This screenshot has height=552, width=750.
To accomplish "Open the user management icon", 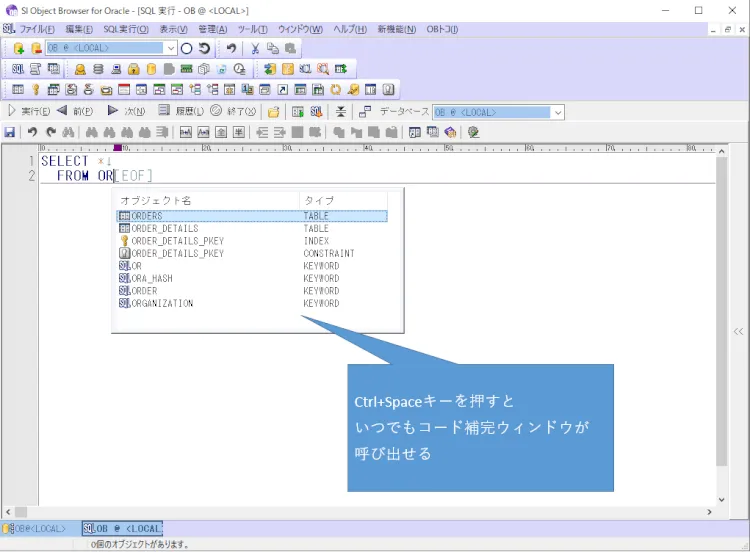I will (80, 69).
